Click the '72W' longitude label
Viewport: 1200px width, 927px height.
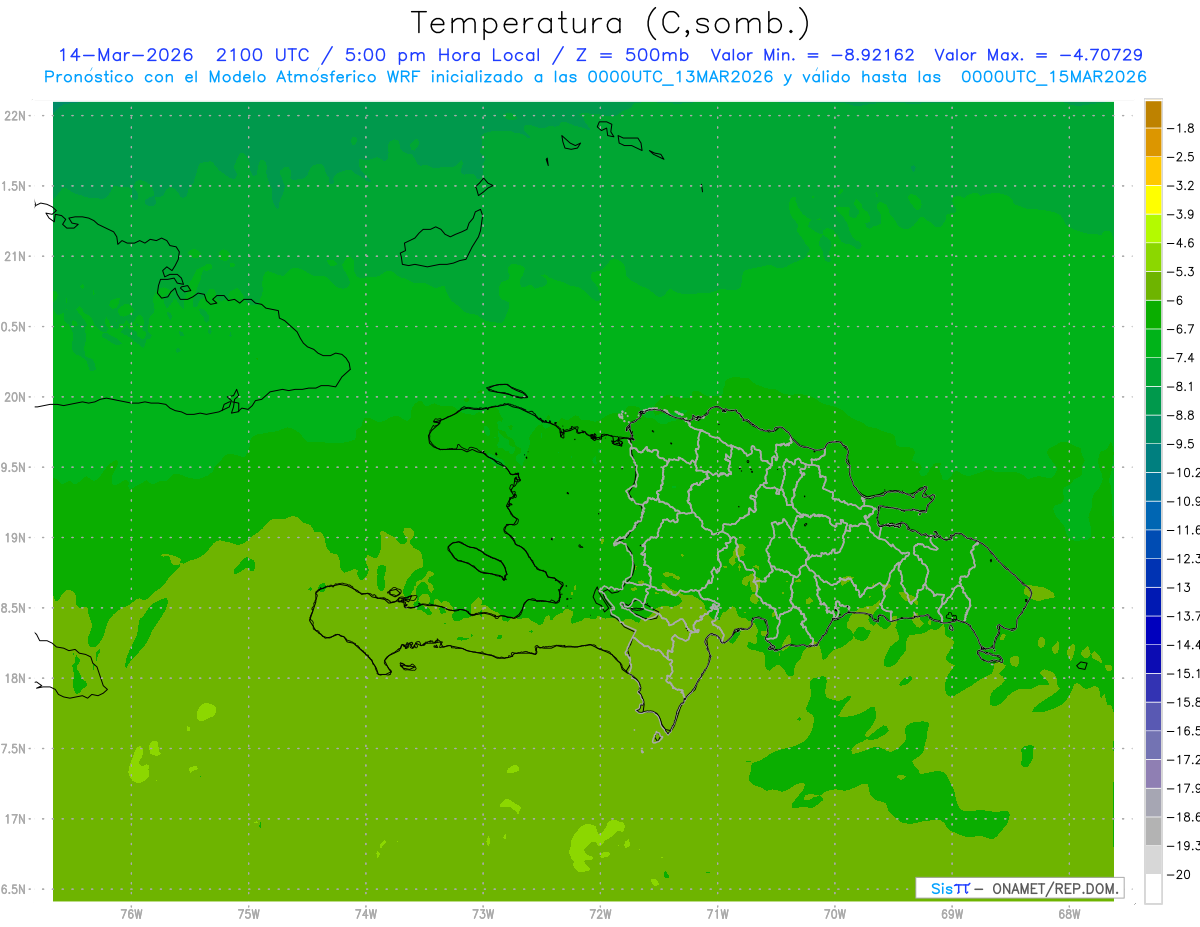(600, 914)
